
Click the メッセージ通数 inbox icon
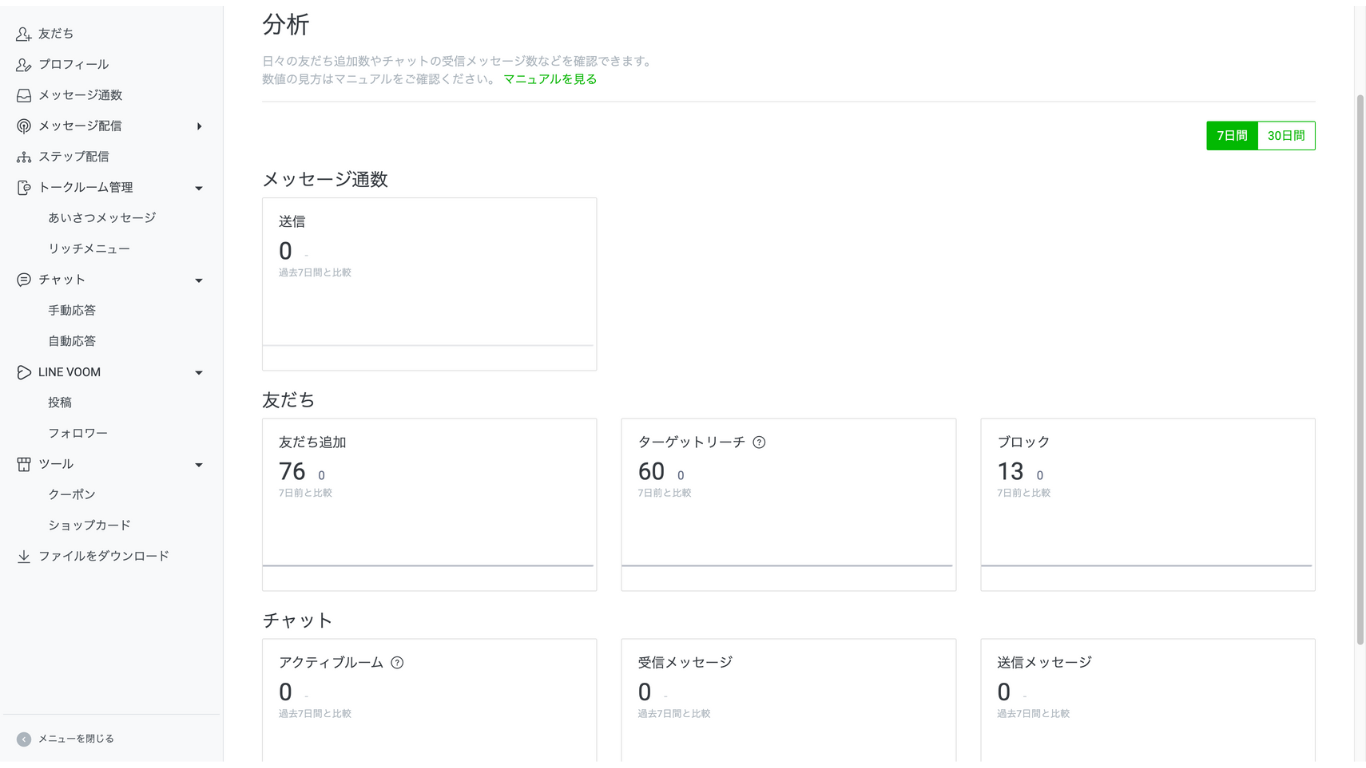(x=24, y=96)
